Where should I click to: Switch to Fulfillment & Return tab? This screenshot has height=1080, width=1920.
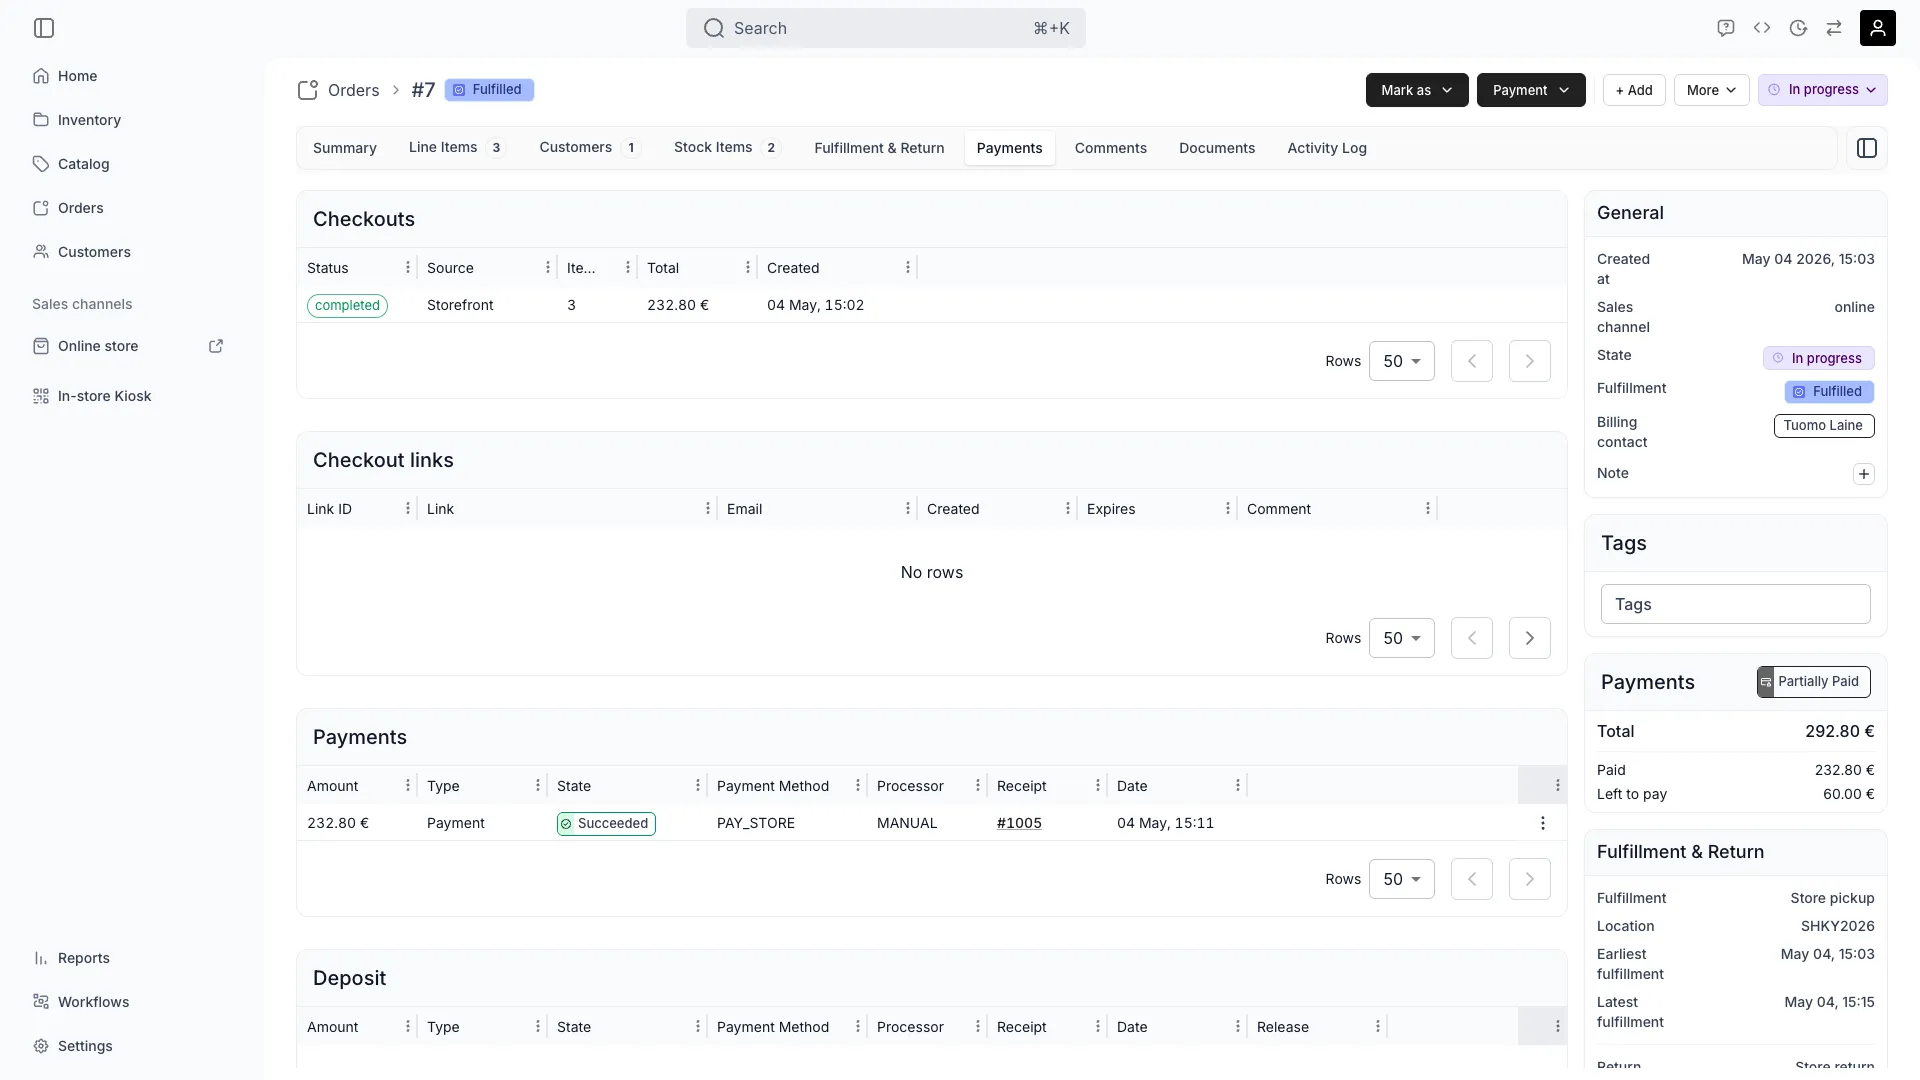tap(879, 148)
